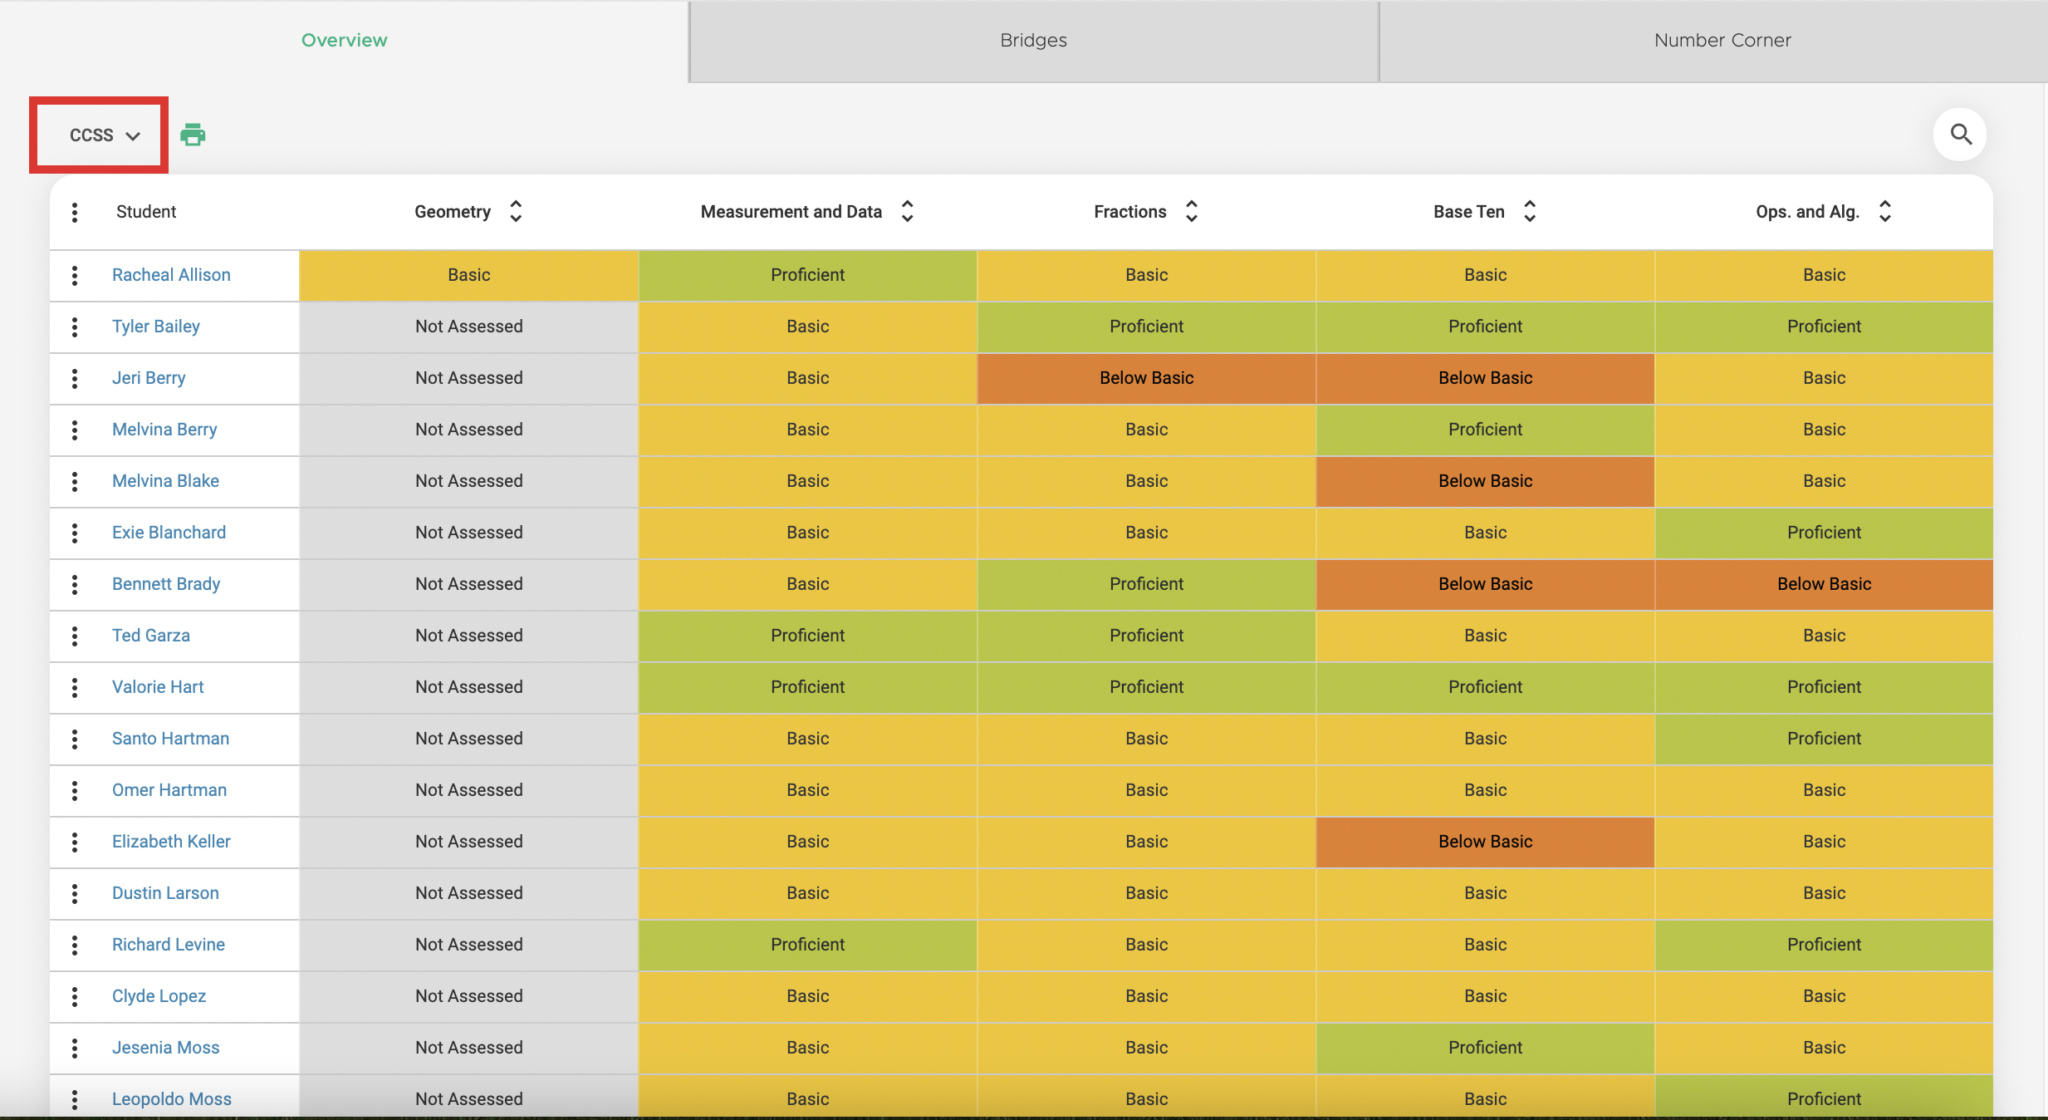Open Ted Garza's student link

coord(151,636)
